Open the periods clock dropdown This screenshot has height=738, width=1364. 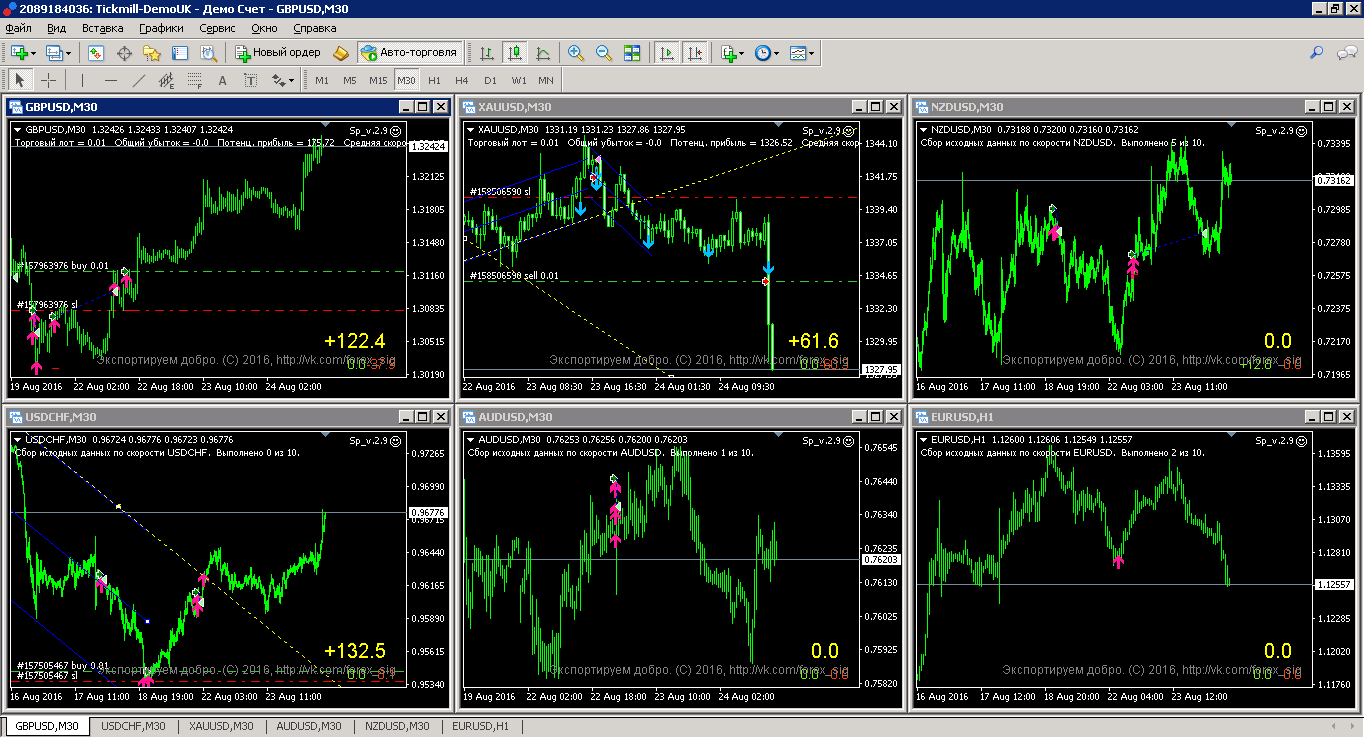click(x=776, y=53)
